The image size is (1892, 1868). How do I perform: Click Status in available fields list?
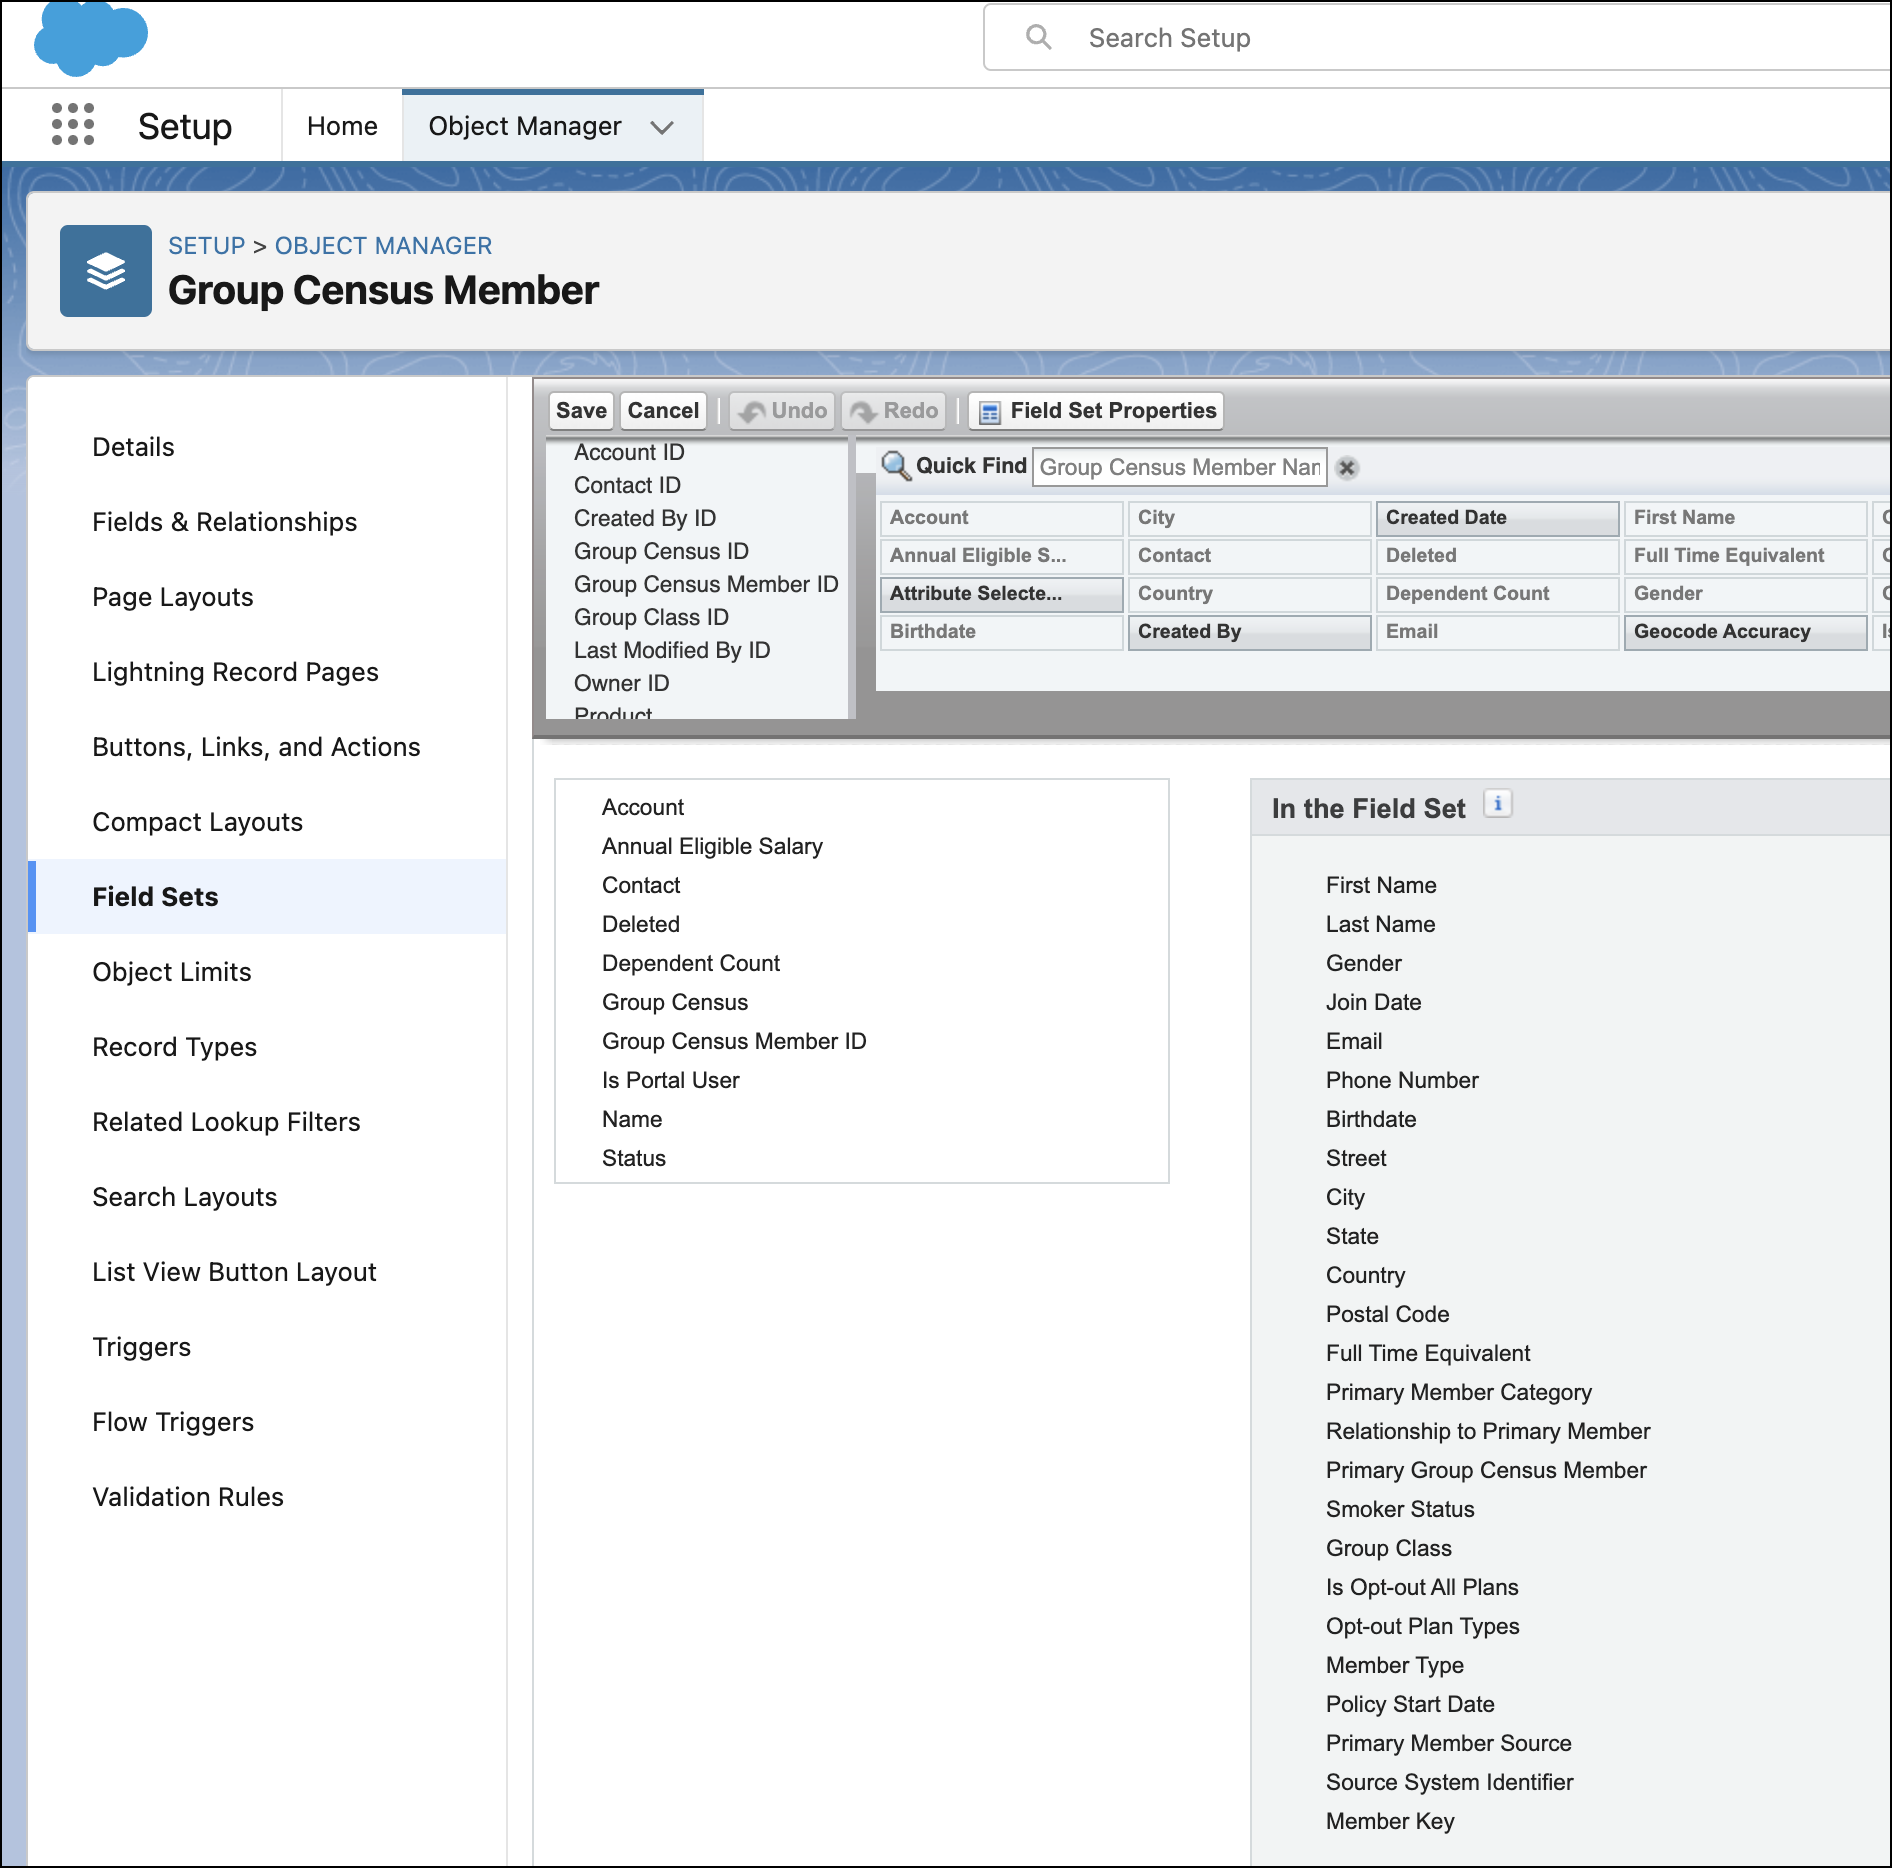pyautogui.click(x=634, y=1158)
